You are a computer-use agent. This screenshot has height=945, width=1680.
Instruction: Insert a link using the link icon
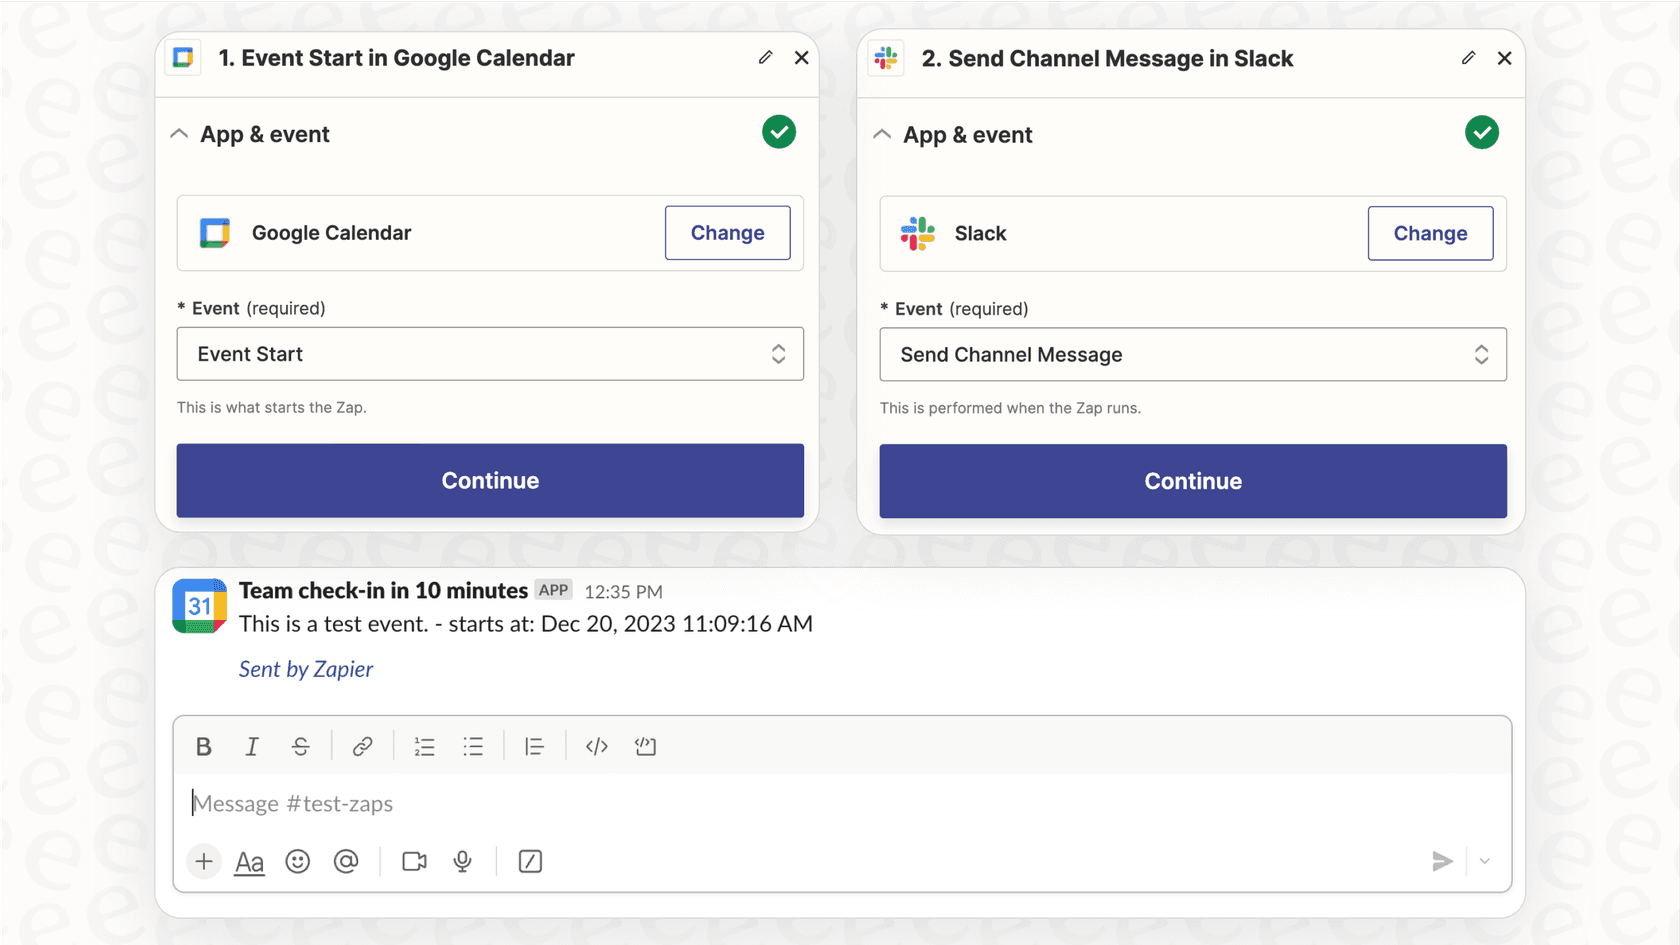362,746
